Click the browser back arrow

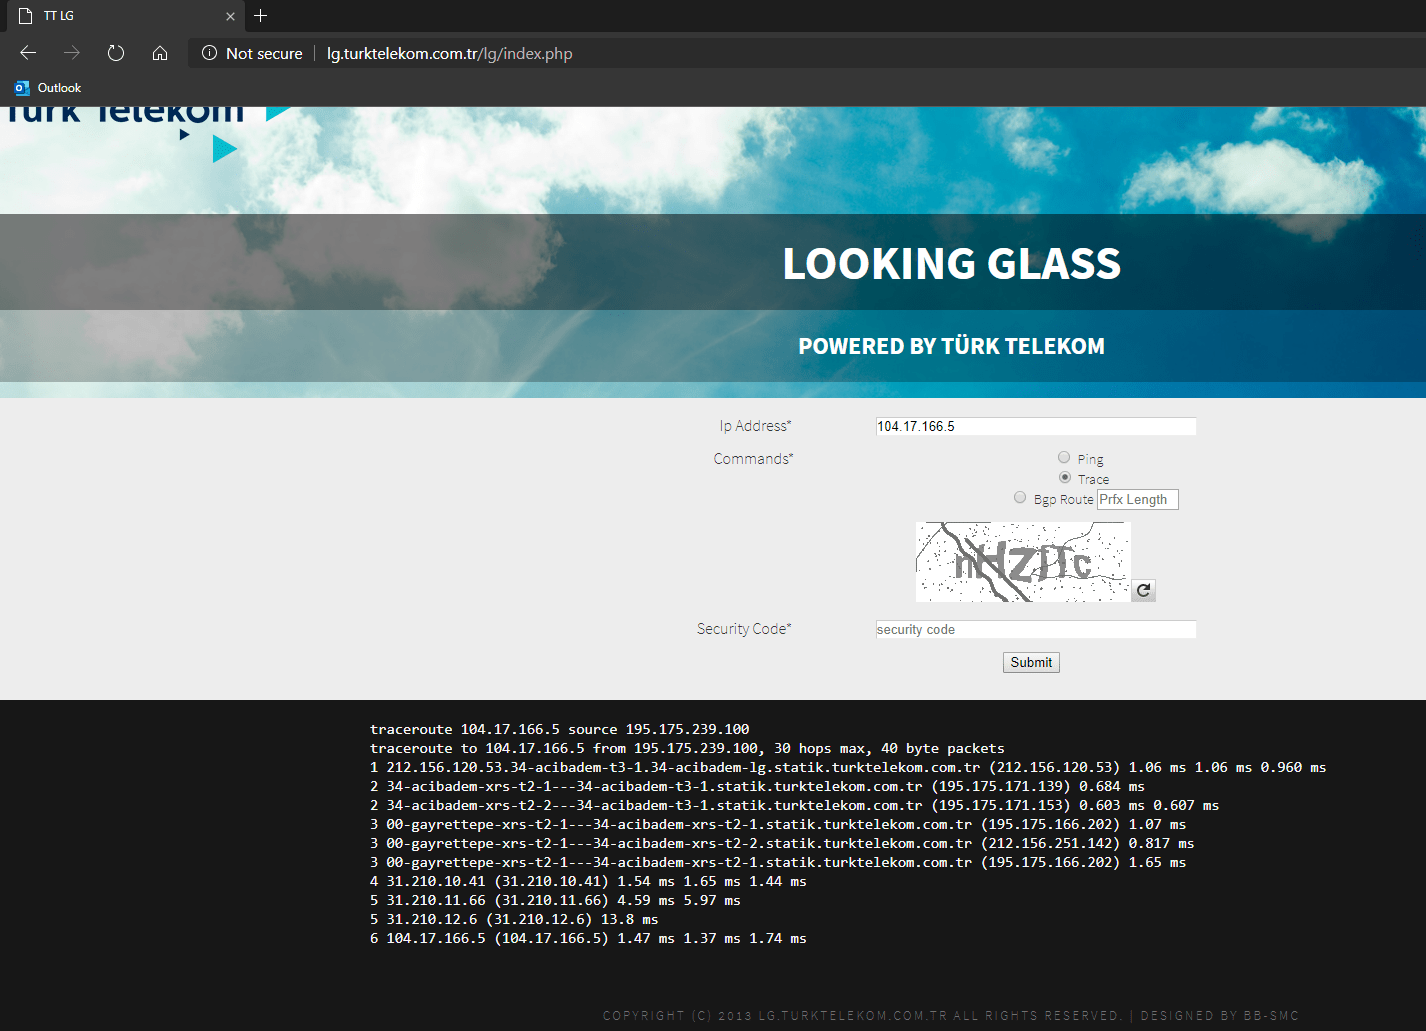click(x=28, y=53)
